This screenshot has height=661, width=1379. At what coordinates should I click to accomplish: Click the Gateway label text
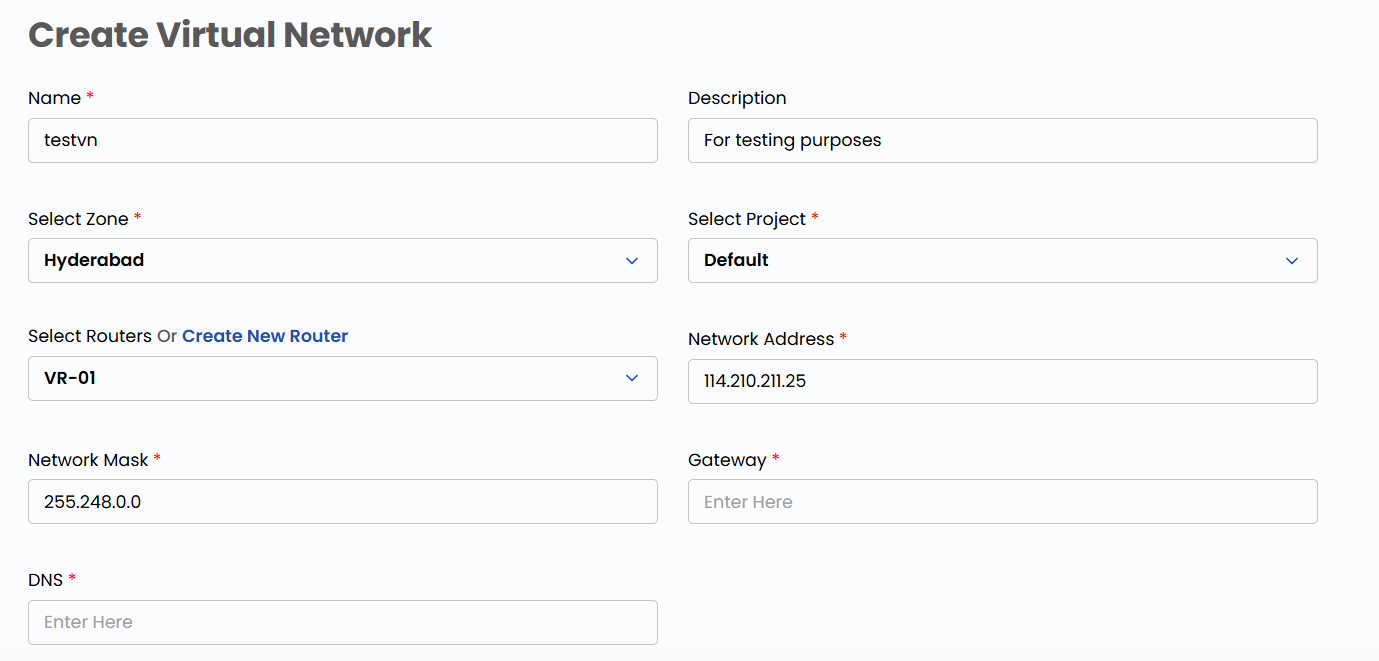(x=727, y=459)
